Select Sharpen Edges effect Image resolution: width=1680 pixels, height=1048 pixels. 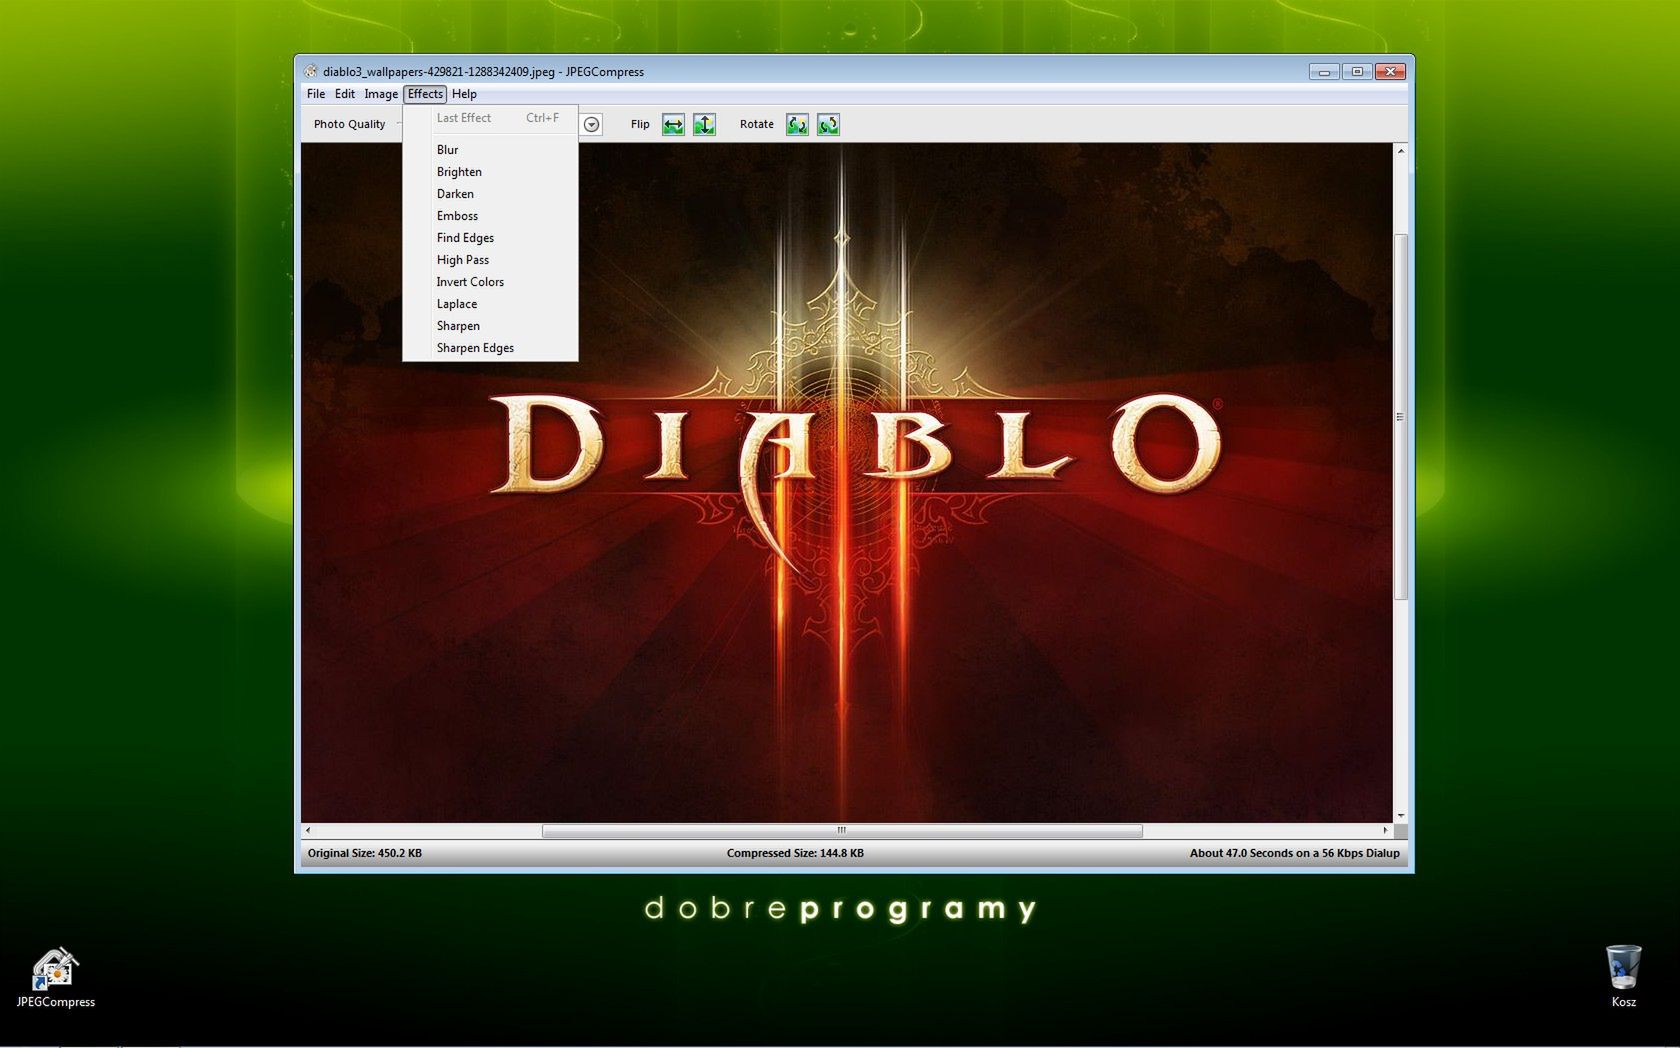(x=490, y=348)
